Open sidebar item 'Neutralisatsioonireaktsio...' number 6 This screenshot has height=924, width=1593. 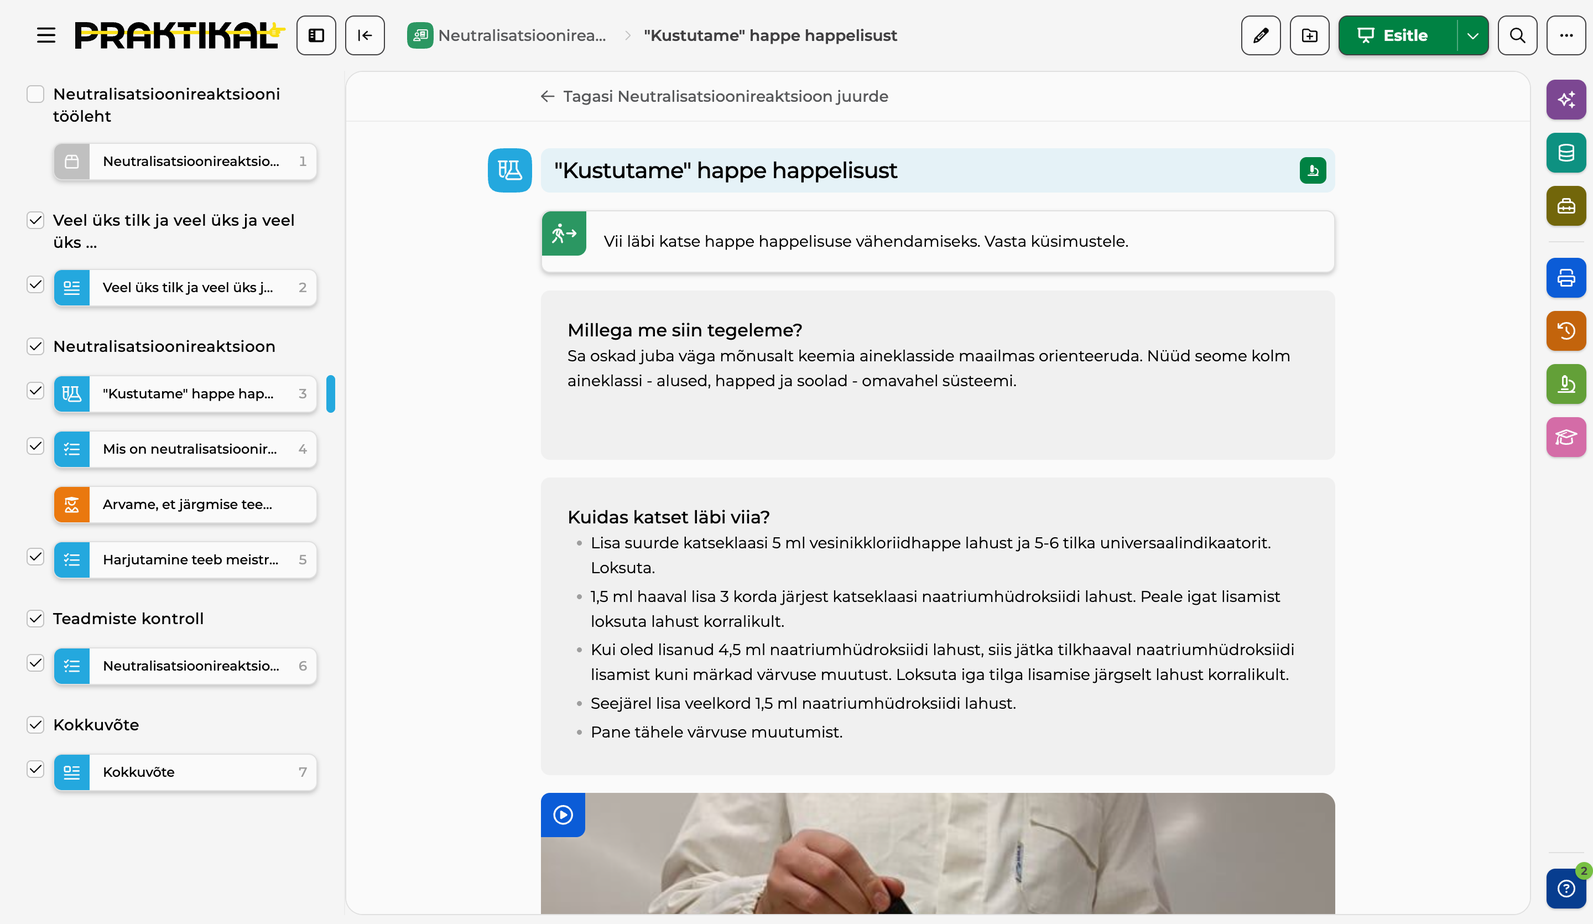(x=185, y=666)
